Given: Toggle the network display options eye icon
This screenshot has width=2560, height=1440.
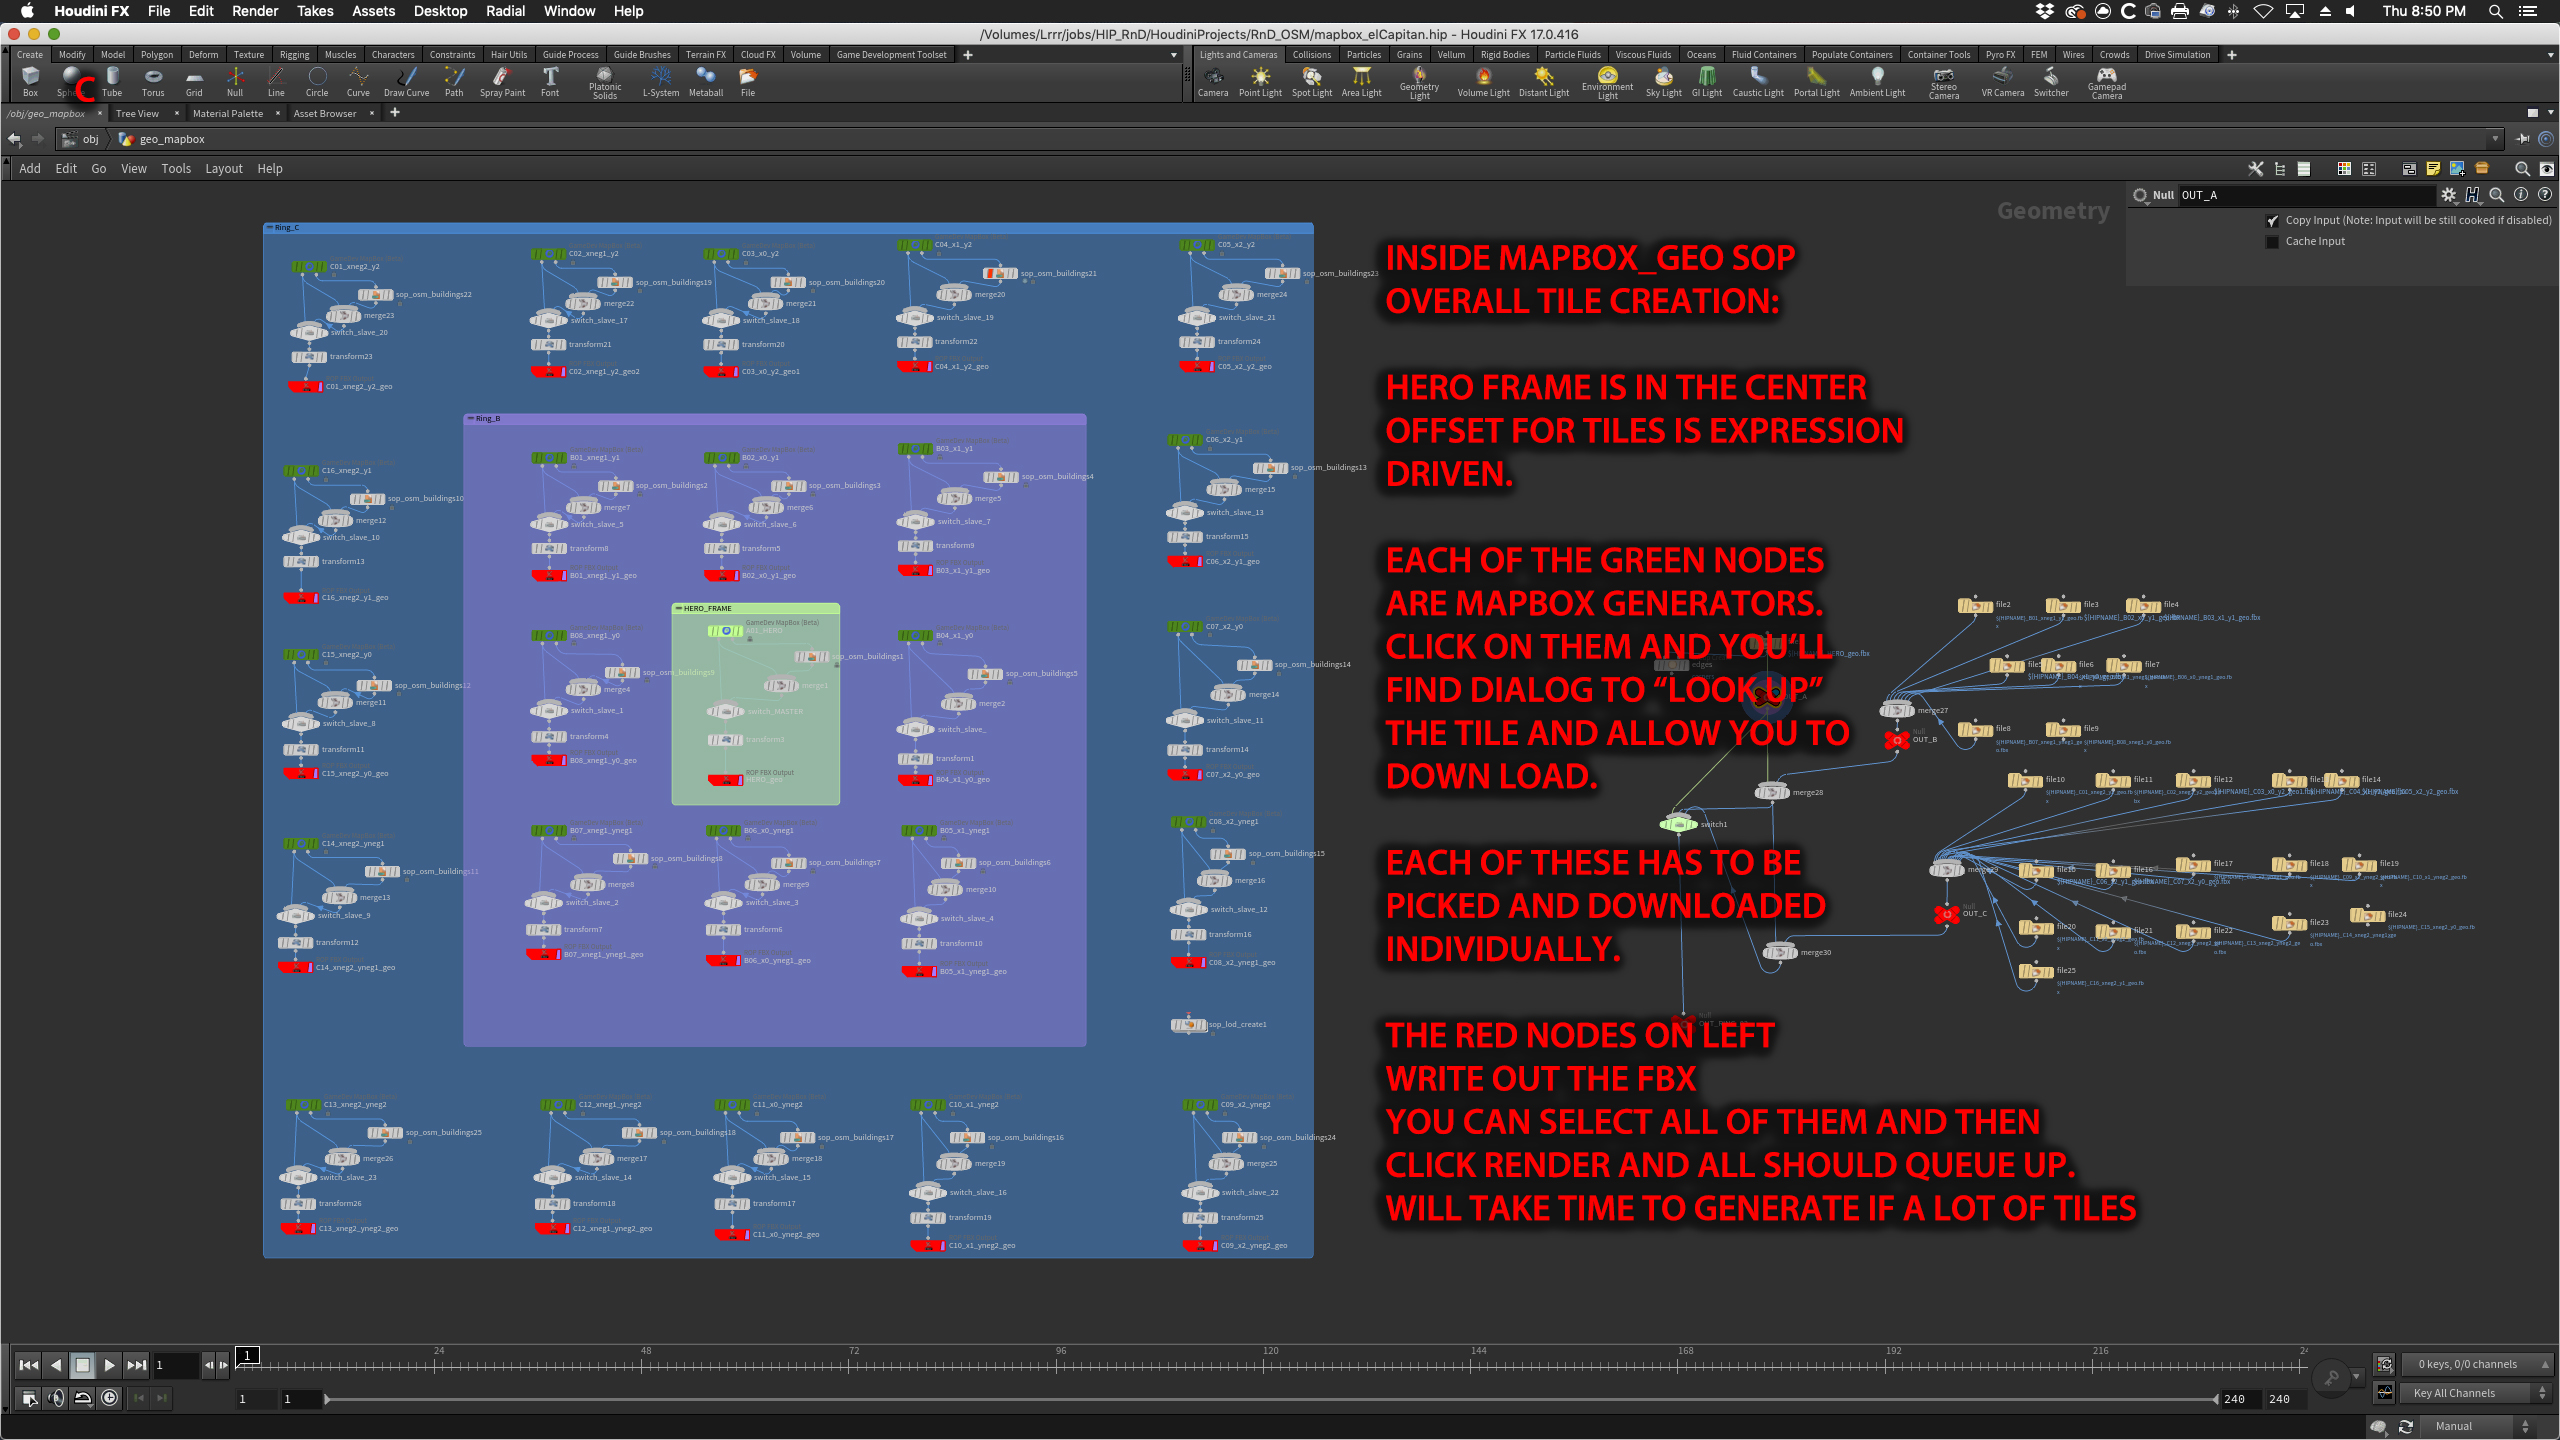Looking at the screenshot, I should [2546, 169].
